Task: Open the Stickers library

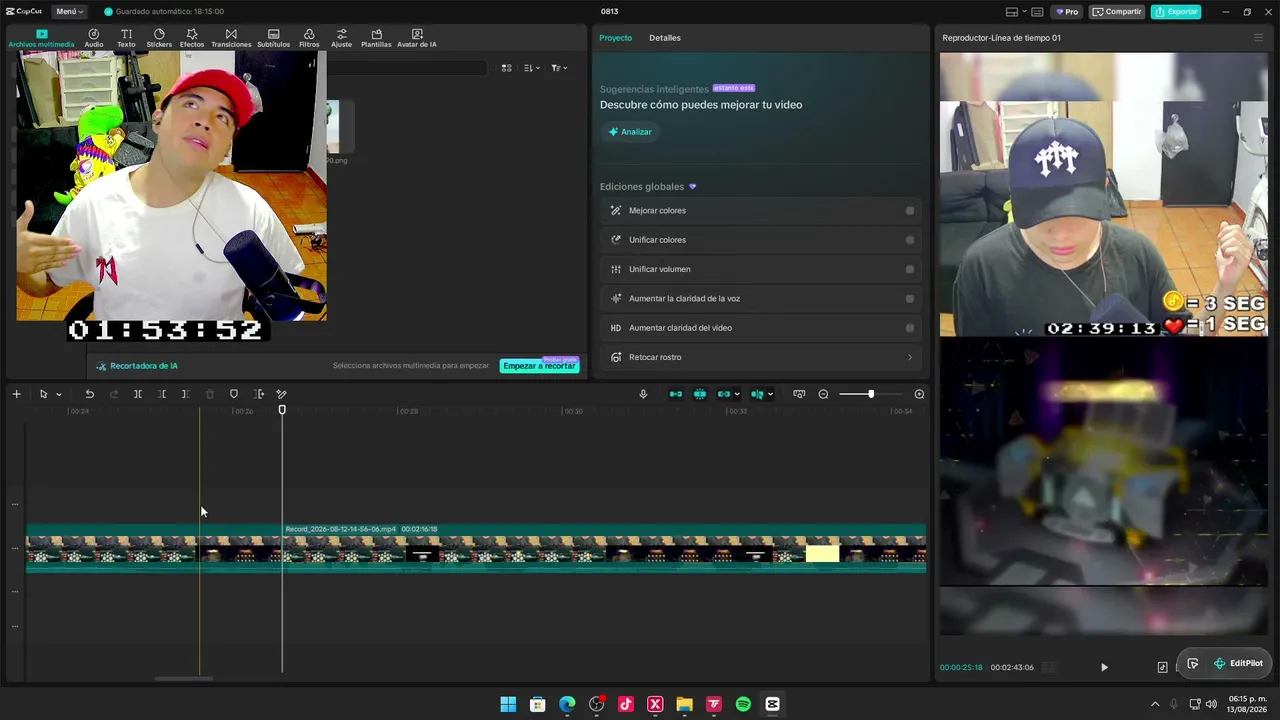Action: click(159, 38)
